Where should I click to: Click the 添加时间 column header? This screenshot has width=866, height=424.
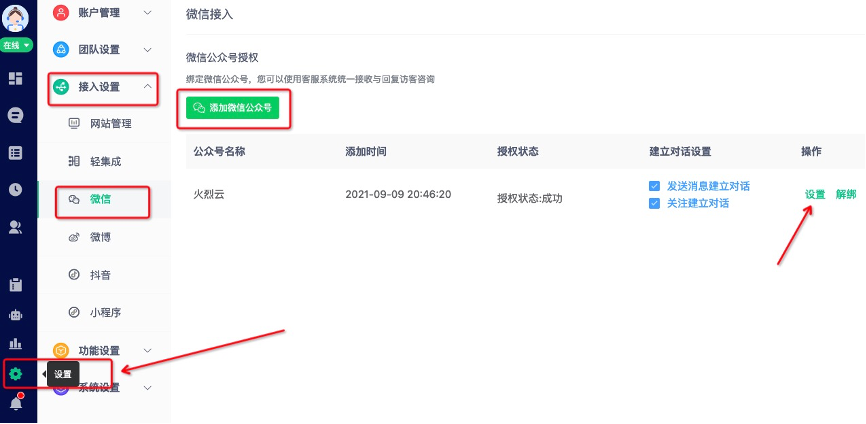(366, 151)
